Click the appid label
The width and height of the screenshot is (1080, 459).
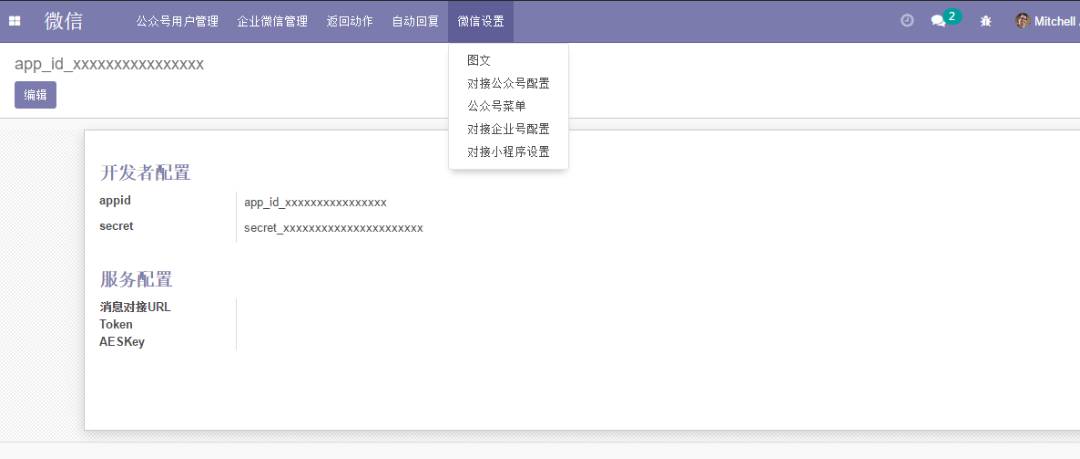click(x=115, y=201)
